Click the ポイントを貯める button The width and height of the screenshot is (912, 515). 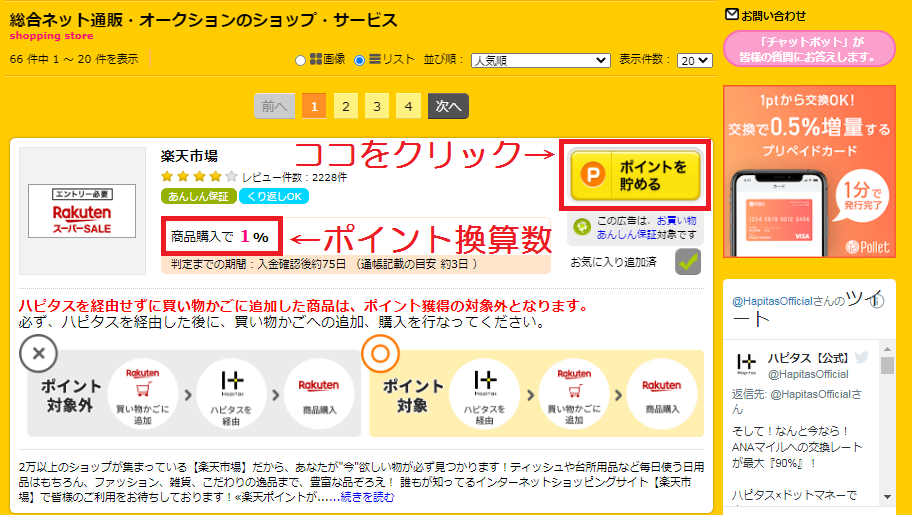[x=635, y=175]
